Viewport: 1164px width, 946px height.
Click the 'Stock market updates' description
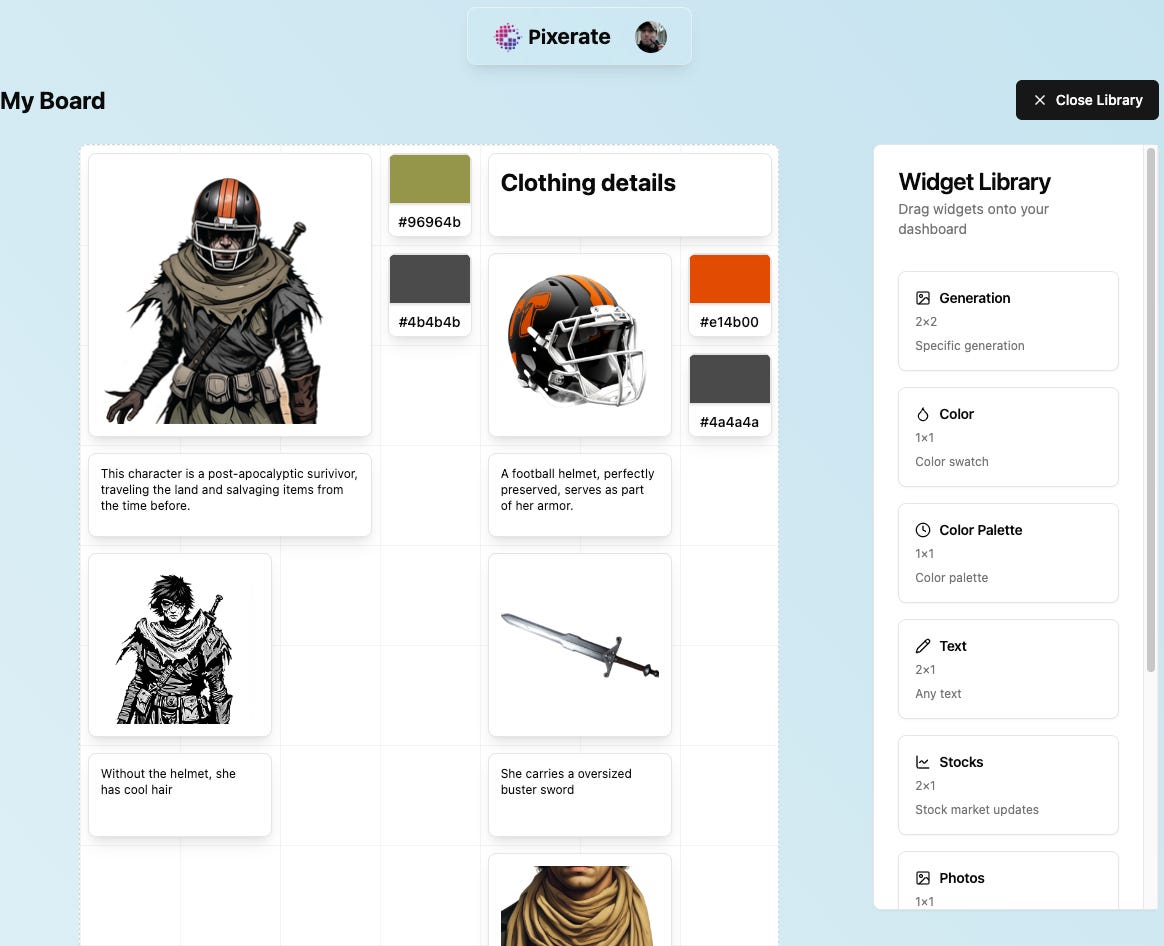(x=977, y=809)
